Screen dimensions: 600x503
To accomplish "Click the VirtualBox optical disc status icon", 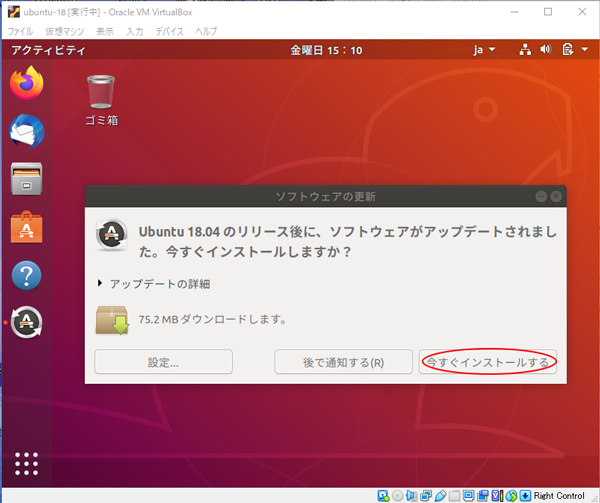I will click(398, 496).
